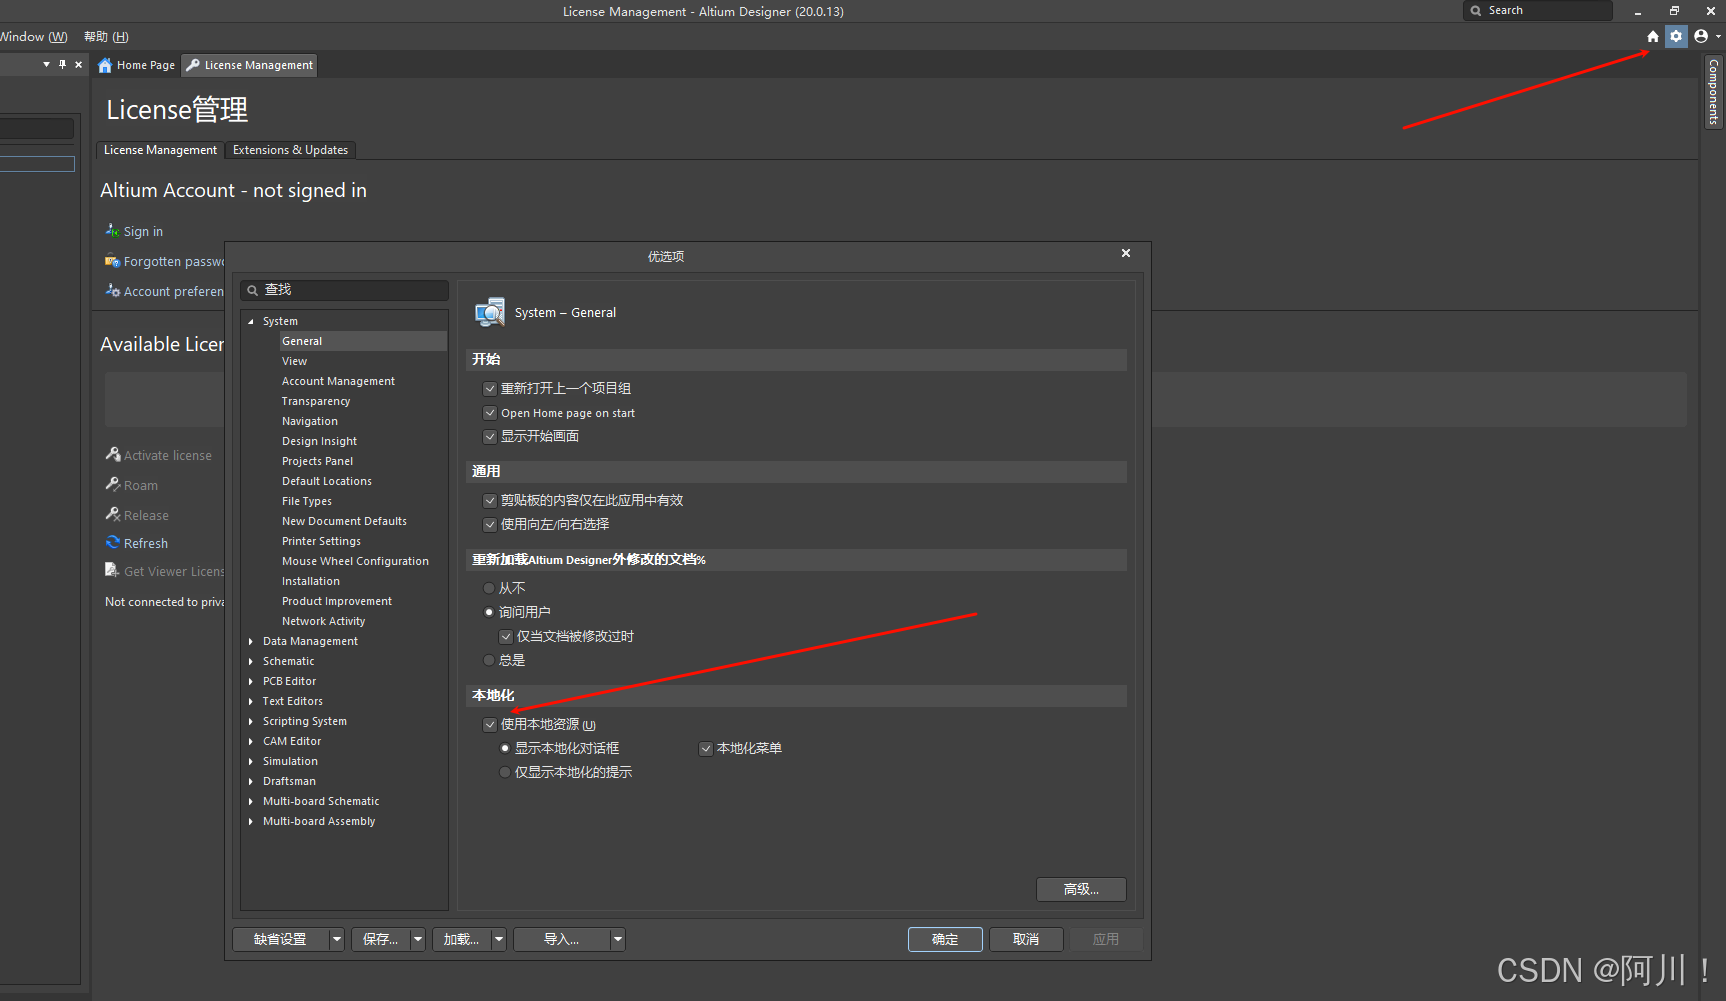1726x1001 pixels.
Task: Click the Account preferences icon
Action: click(112, 291)
